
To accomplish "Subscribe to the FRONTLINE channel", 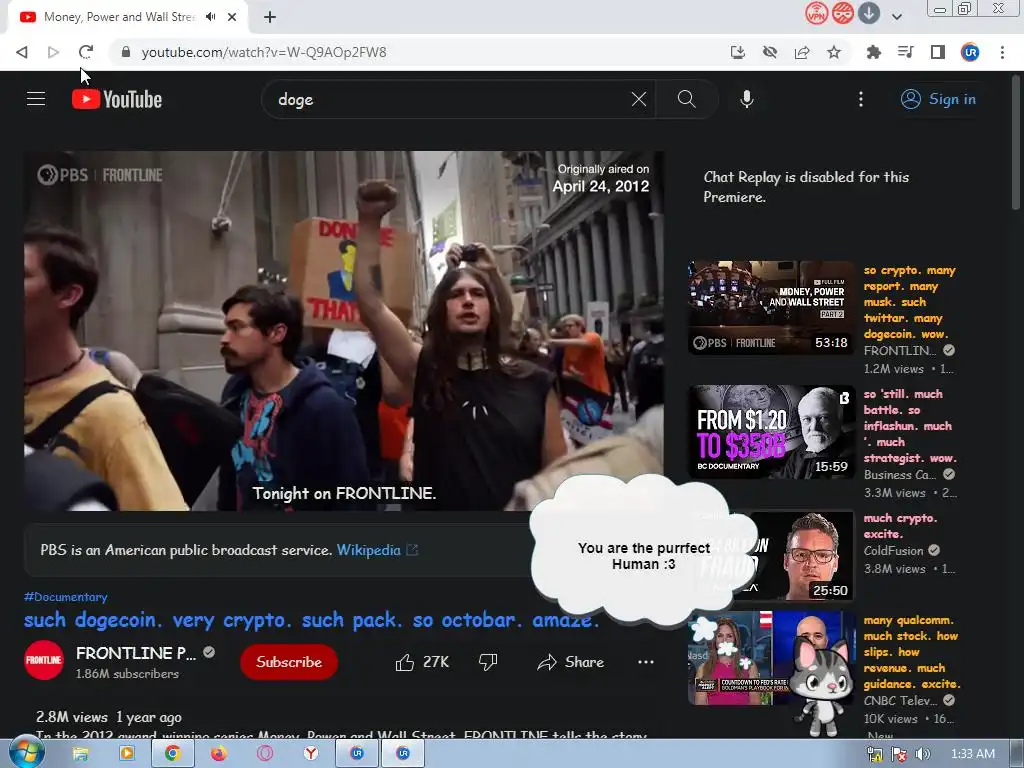I will point(289,662).
